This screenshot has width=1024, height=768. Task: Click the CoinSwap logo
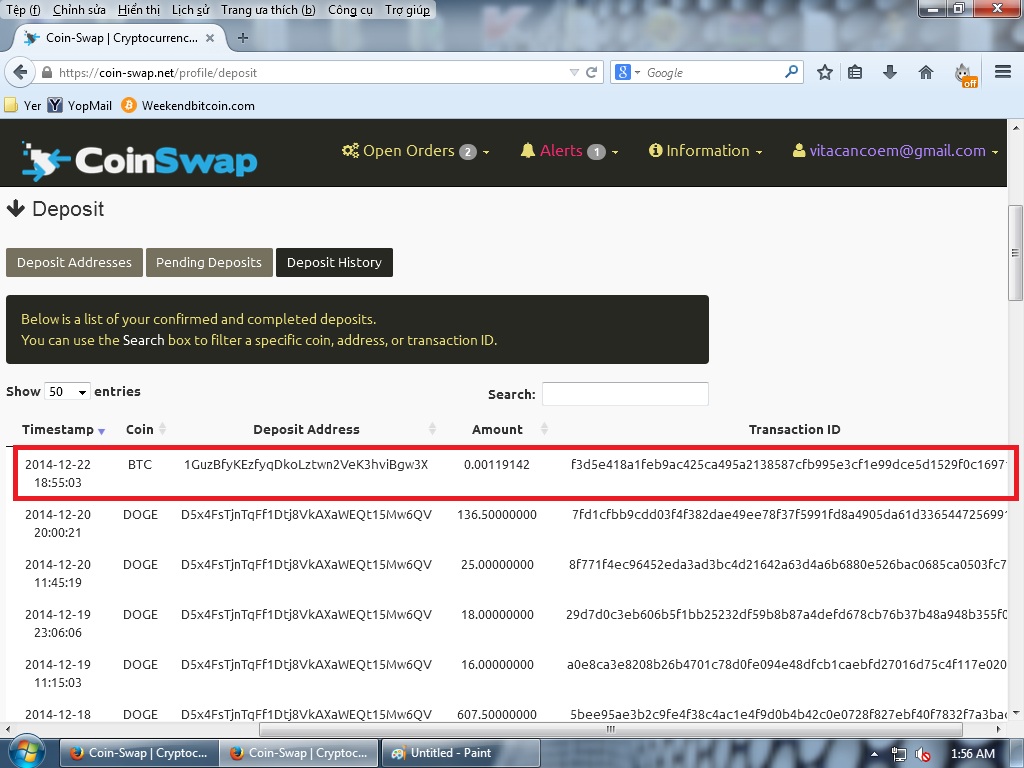click(139, 161)
